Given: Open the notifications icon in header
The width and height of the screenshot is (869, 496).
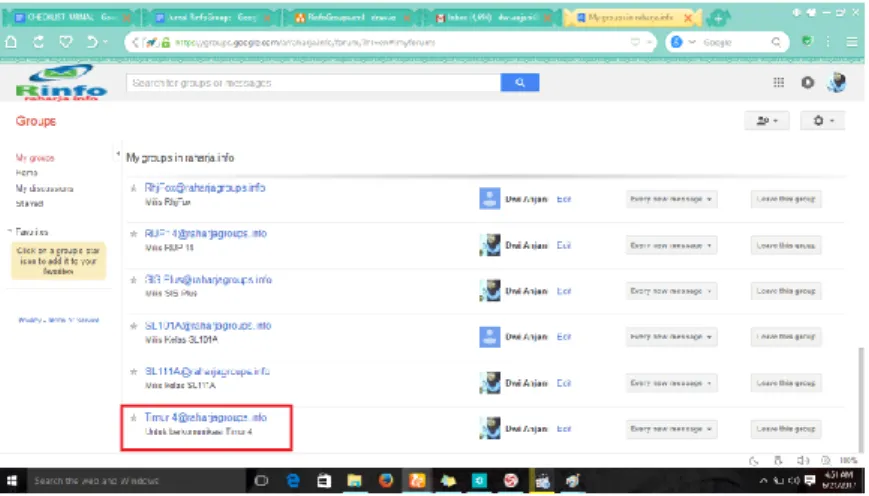Looking at the screenshot, I should (x=807, y=83).
